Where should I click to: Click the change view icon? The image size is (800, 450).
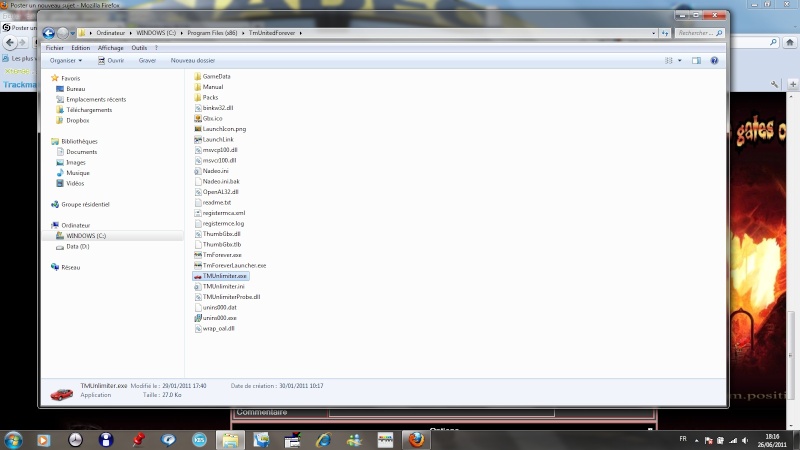[668, 61]
